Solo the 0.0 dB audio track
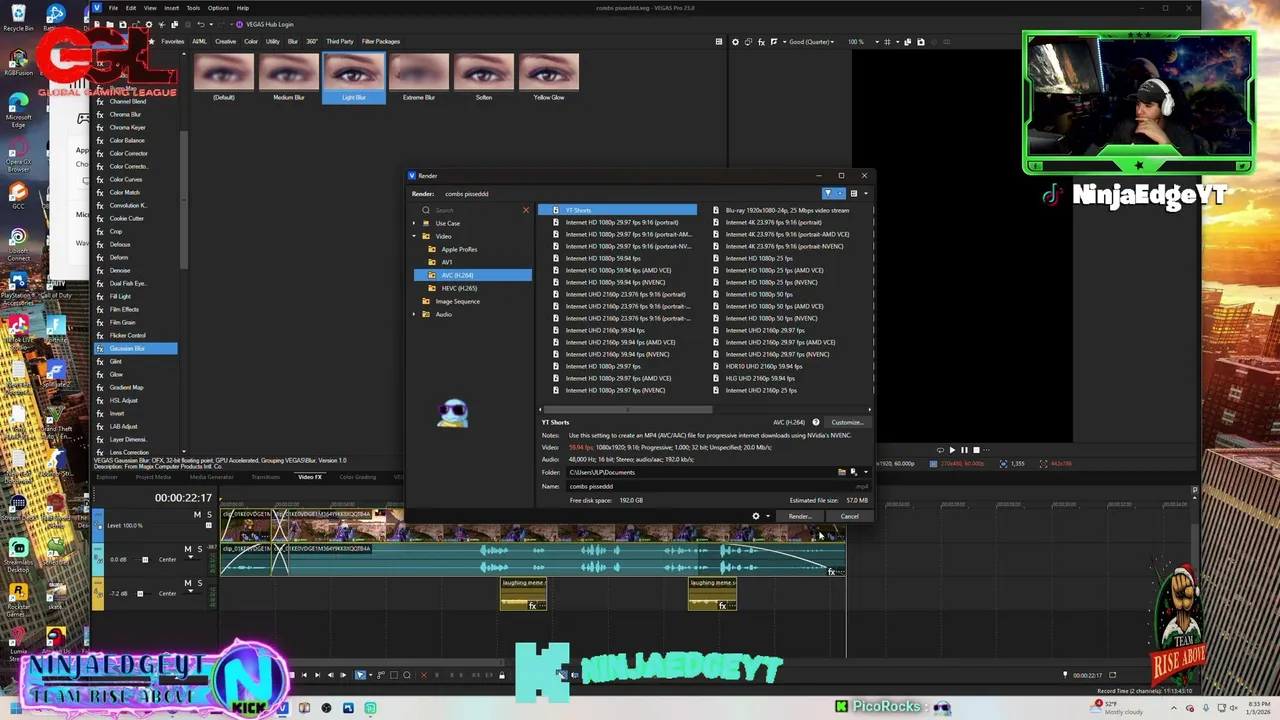This screenshot has width=1280, height=720. coord(199,549)
